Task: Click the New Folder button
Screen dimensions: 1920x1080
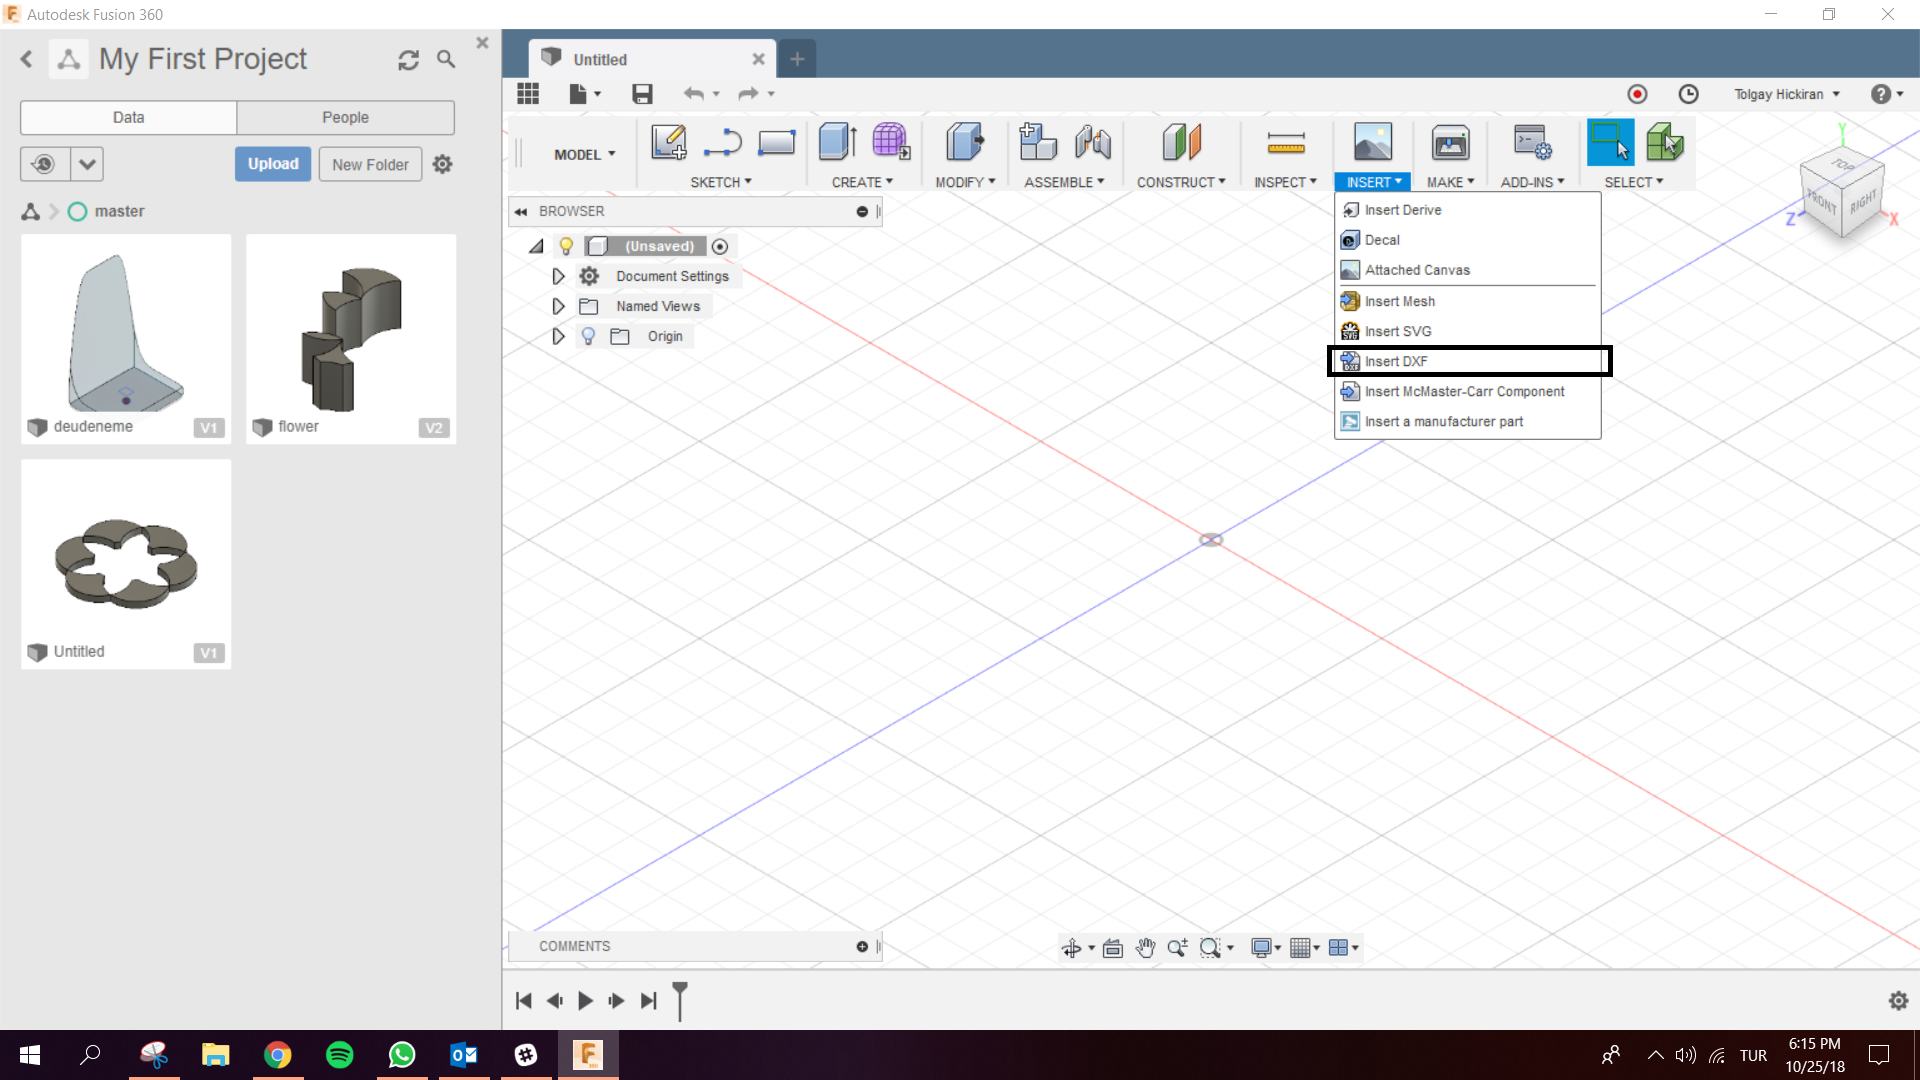Action: [x=370, y=164]
